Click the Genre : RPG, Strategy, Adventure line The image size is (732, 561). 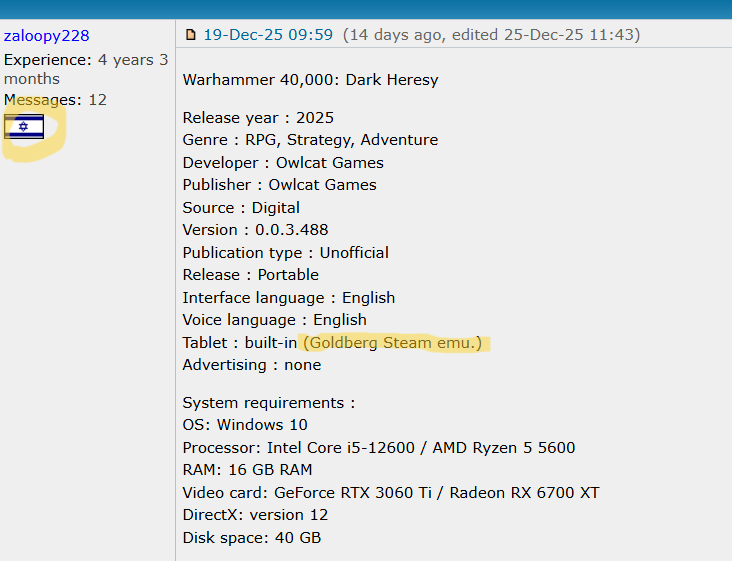point(310,140)
